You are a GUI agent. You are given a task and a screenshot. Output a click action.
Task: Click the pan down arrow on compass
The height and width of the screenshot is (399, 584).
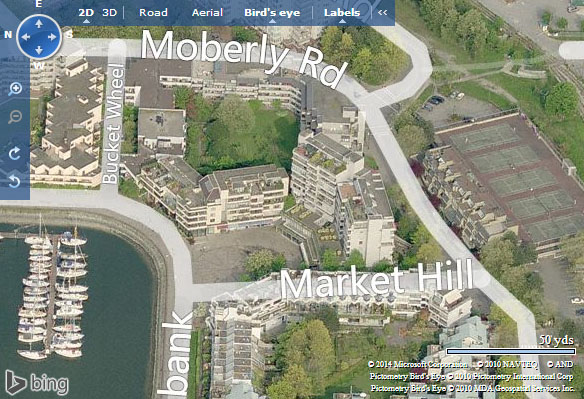pyautogui.click(x=39, y=50)
